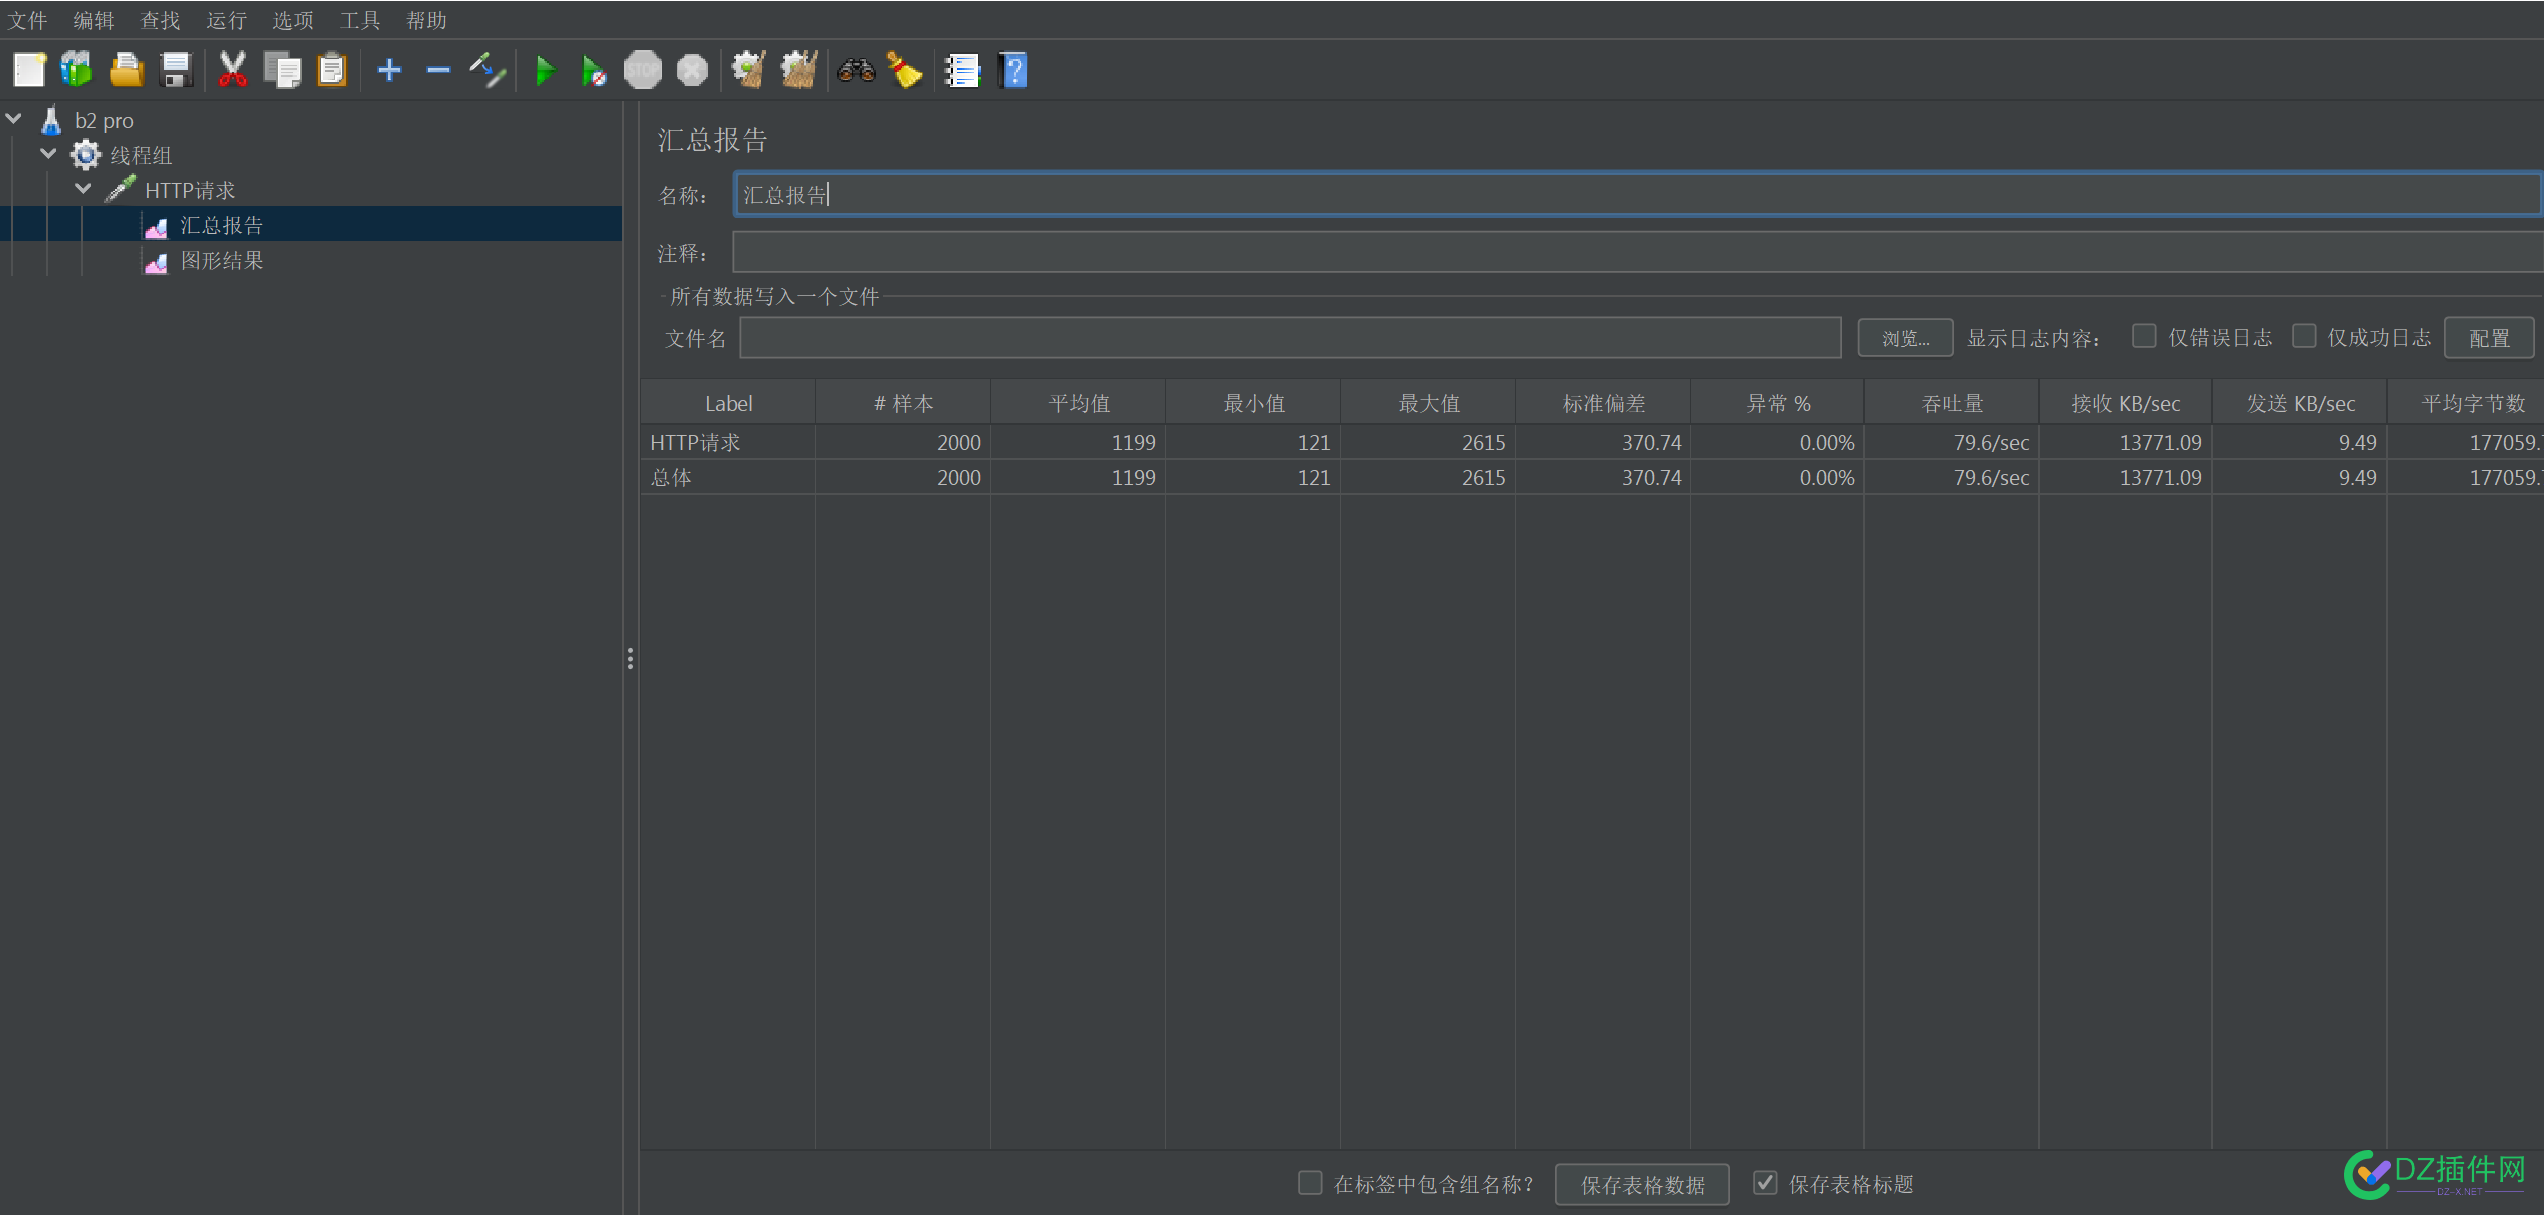Click the Reset search broom icon
2544x1215 pixels.
[905, 70]
